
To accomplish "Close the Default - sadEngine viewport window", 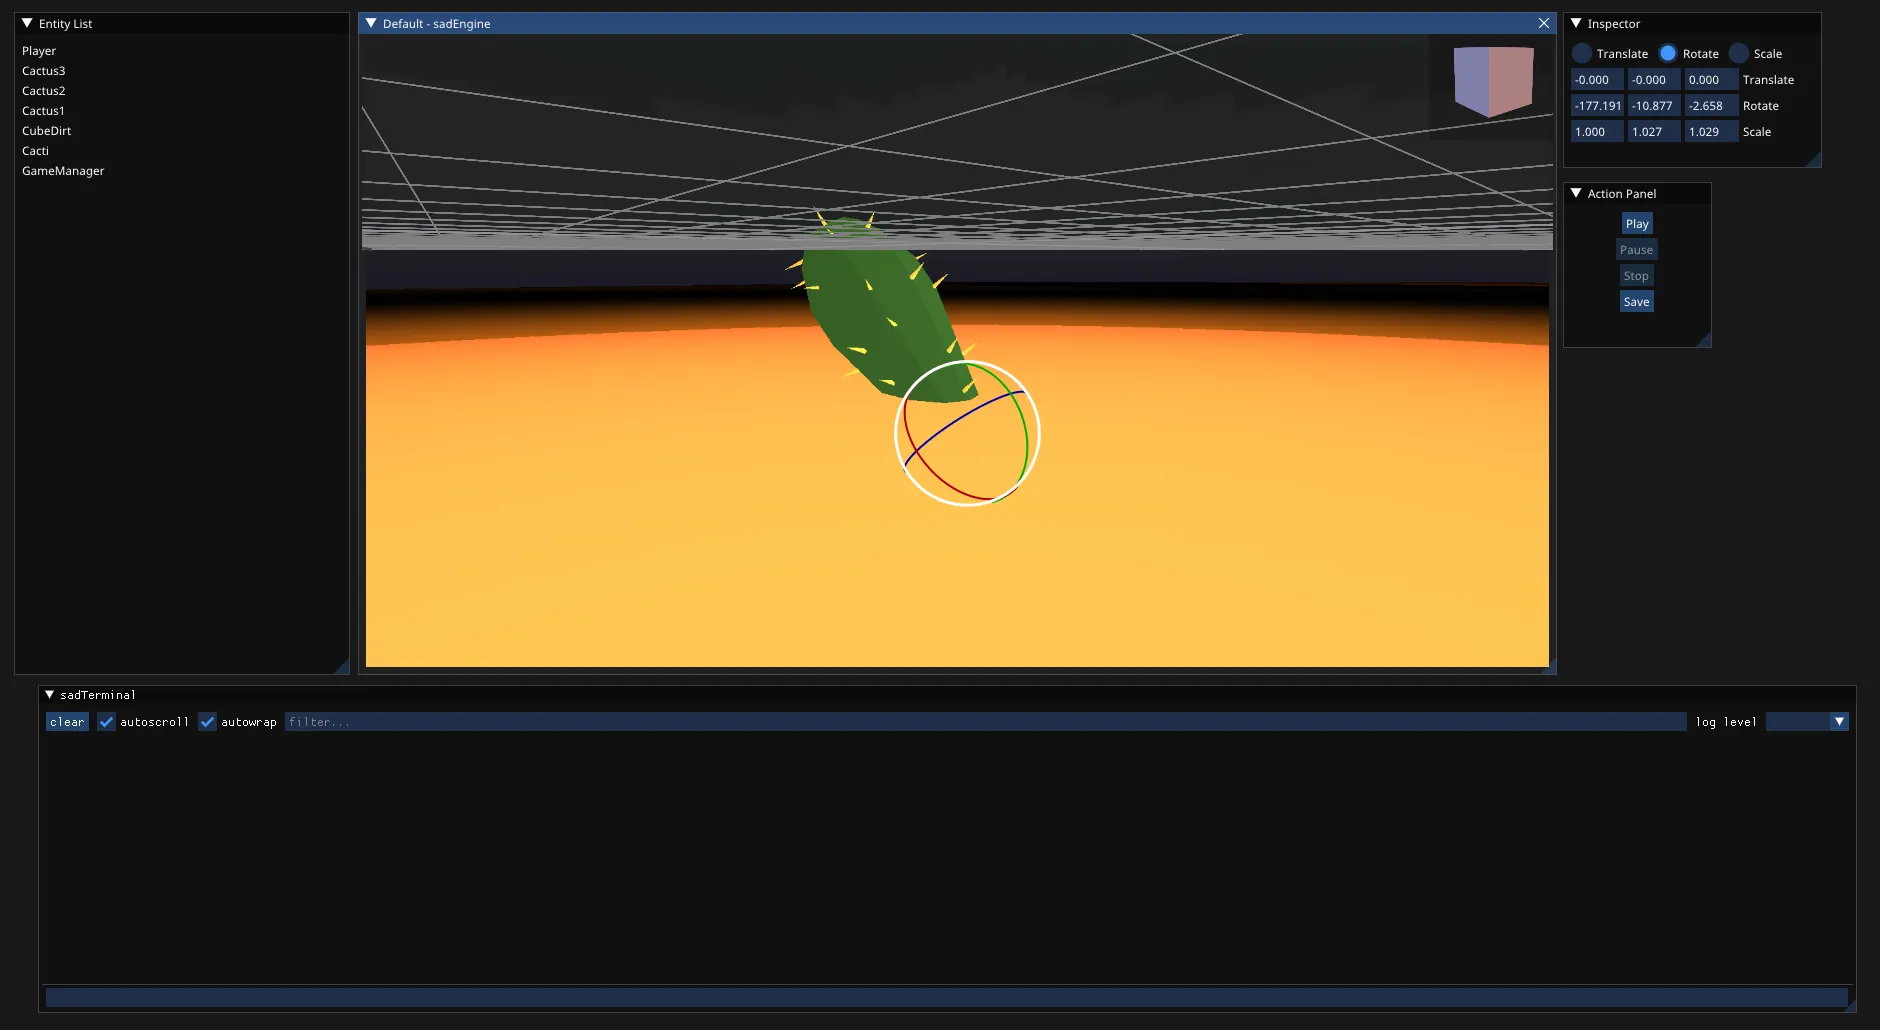I will [x=1544, y=23].
